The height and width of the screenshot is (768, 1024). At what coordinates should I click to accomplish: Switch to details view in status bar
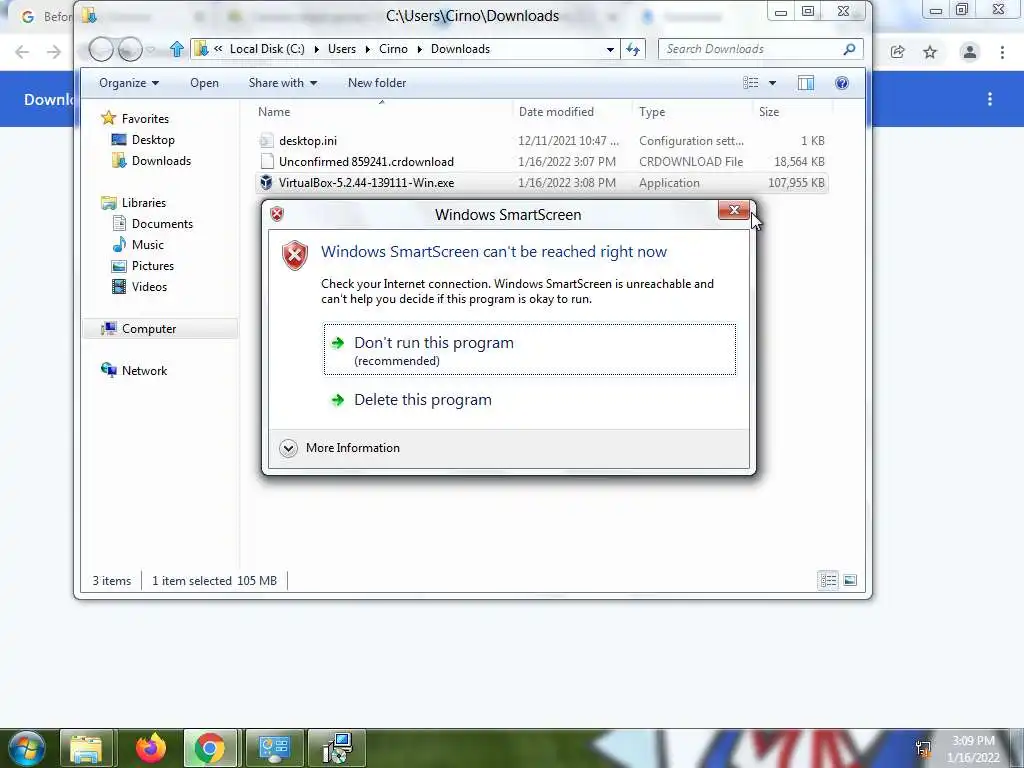(x=828, y=580)
